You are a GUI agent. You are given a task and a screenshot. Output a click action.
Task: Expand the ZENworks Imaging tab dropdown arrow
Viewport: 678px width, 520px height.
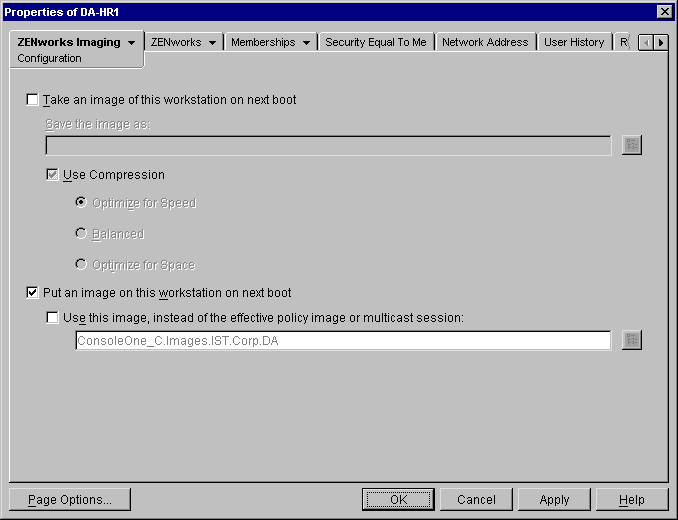point(131,43)
